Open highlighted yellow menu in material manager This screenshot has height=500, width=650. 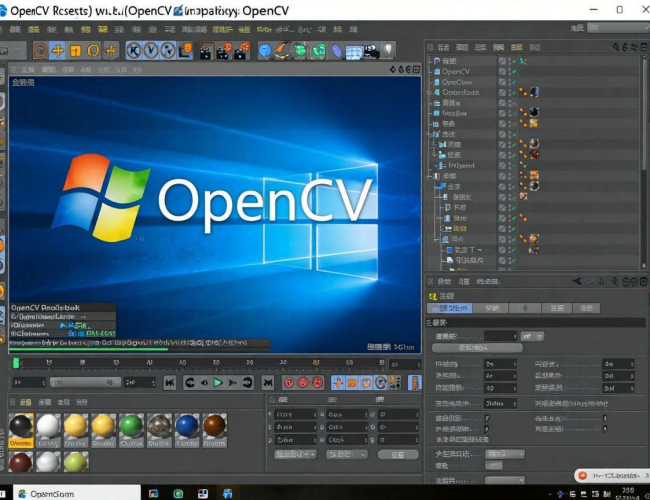click(25, 402)
